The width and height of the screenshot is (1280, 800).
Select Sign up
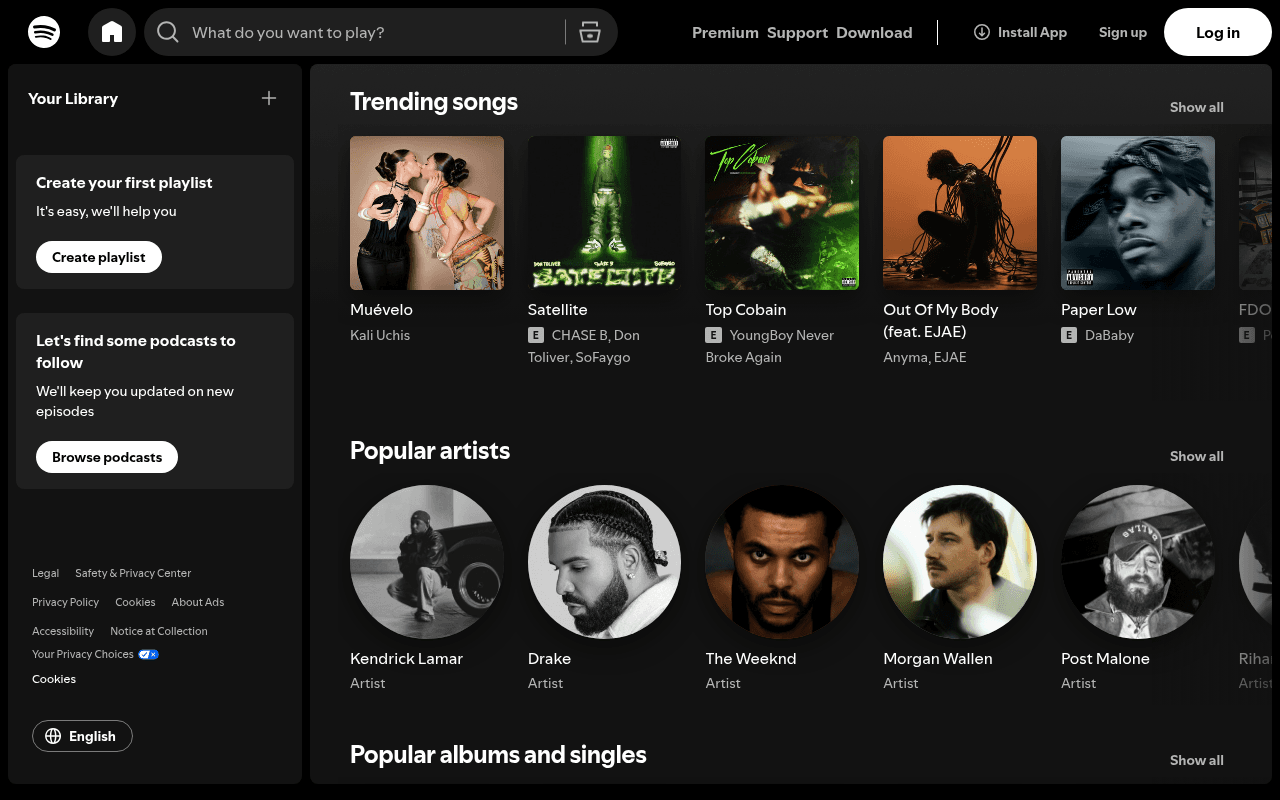[x=1122, y=32]
